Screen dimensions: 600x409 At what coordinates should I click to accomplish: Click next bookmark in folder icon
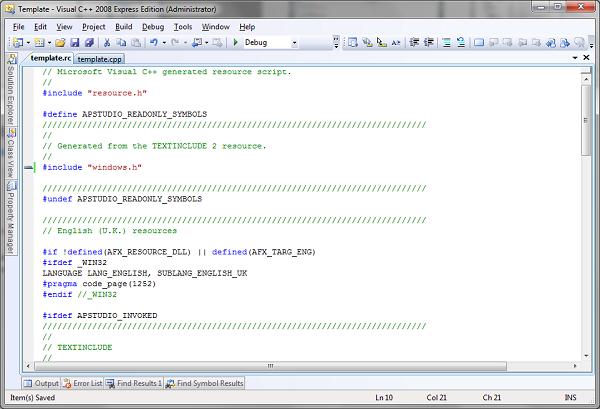pos(536,42)
